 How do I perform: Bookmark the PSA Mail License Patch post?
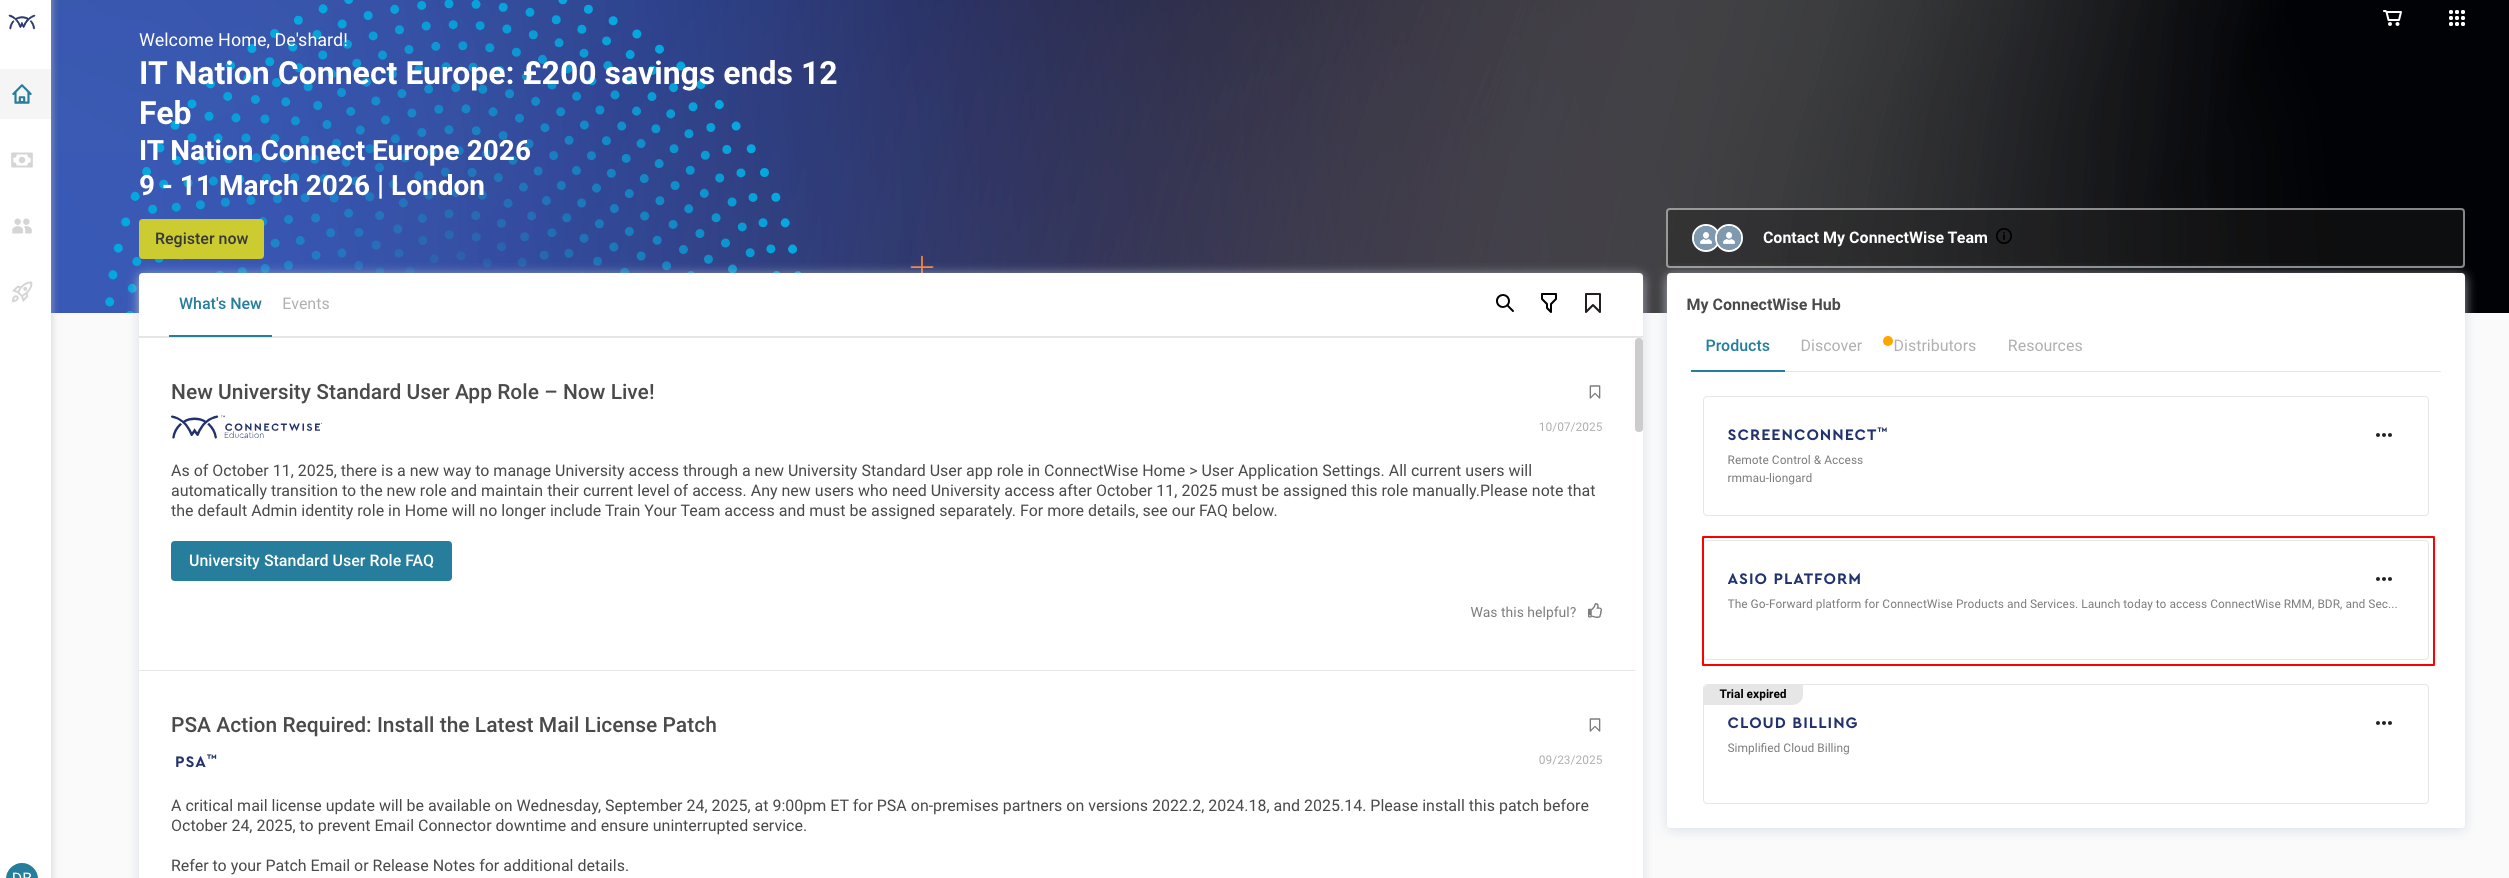pos(1595,725)
